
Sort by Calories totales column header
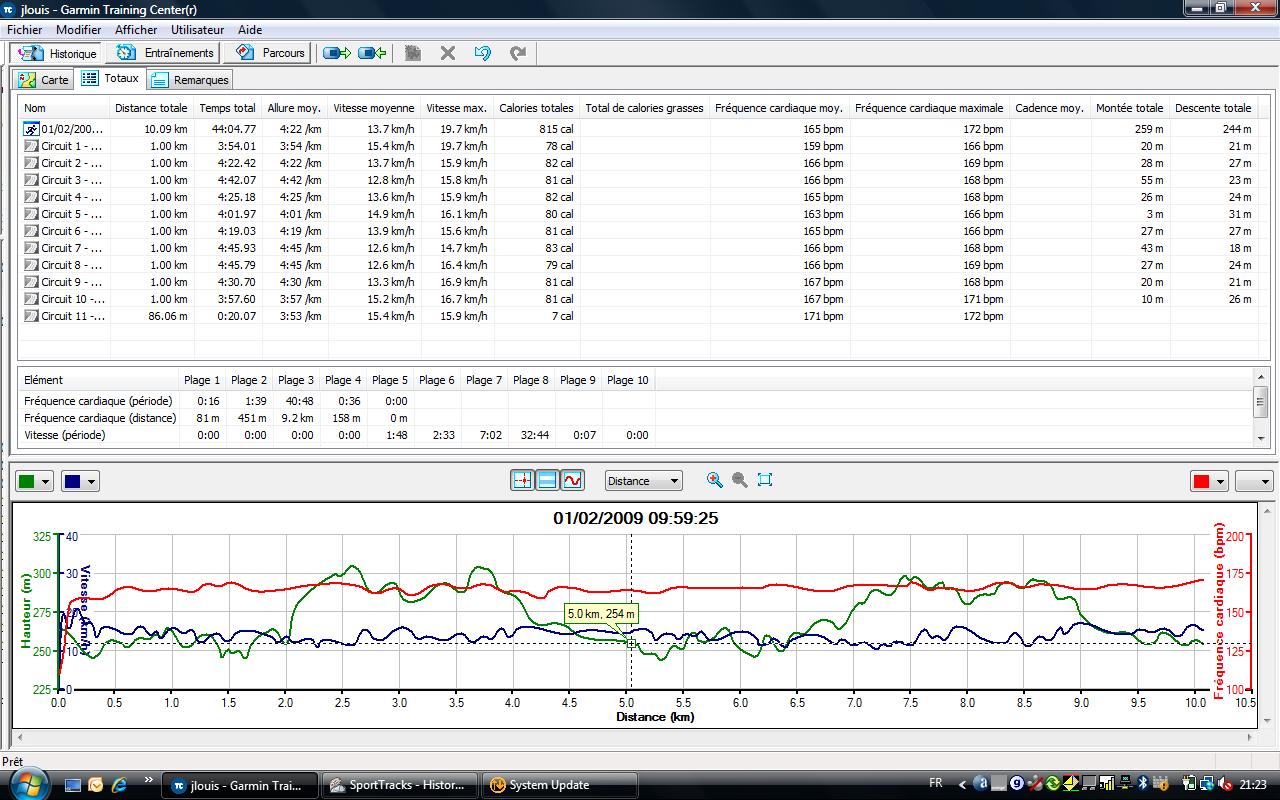coord(536,108)
